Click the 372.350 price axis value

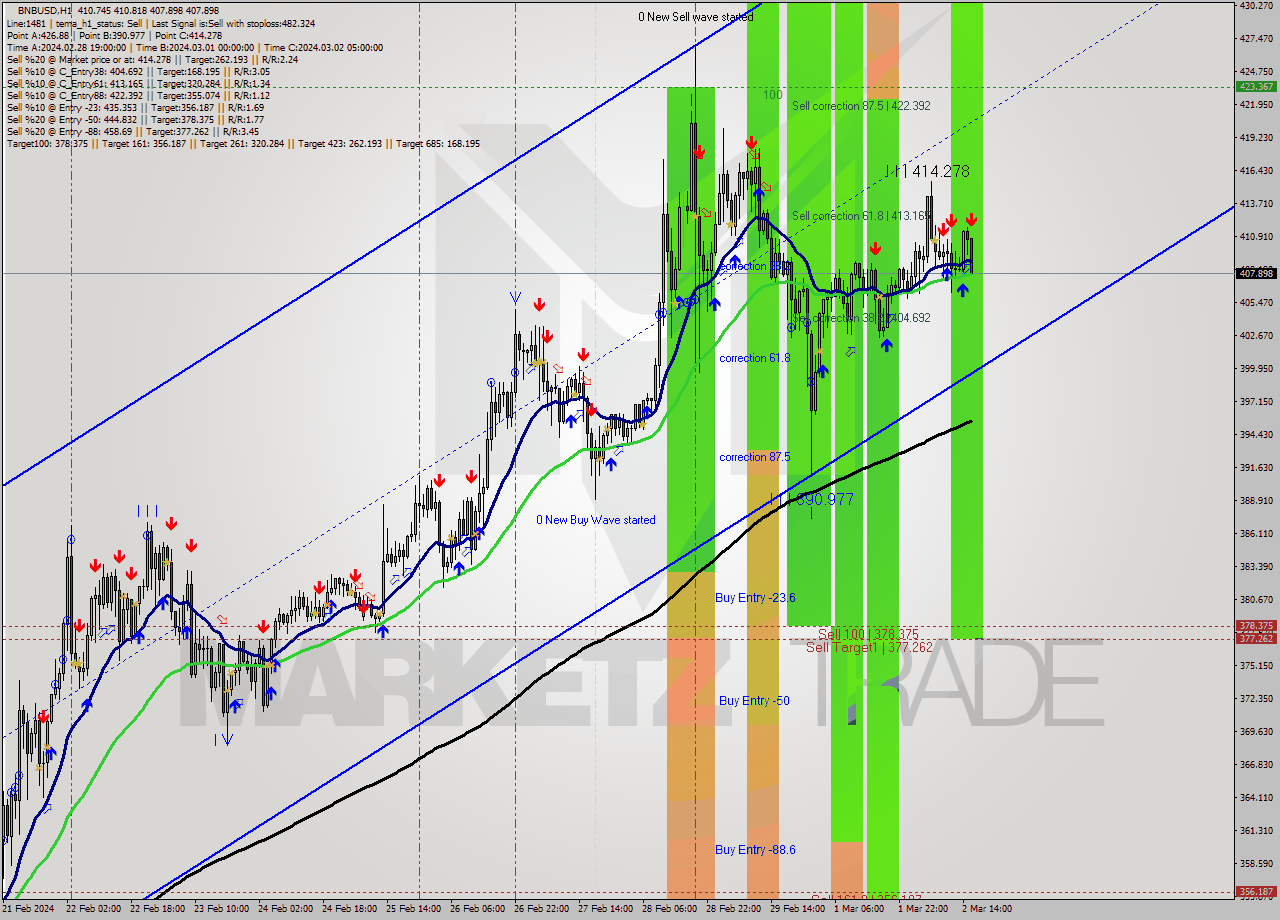pyautogui.click(x=1256, y=699)
